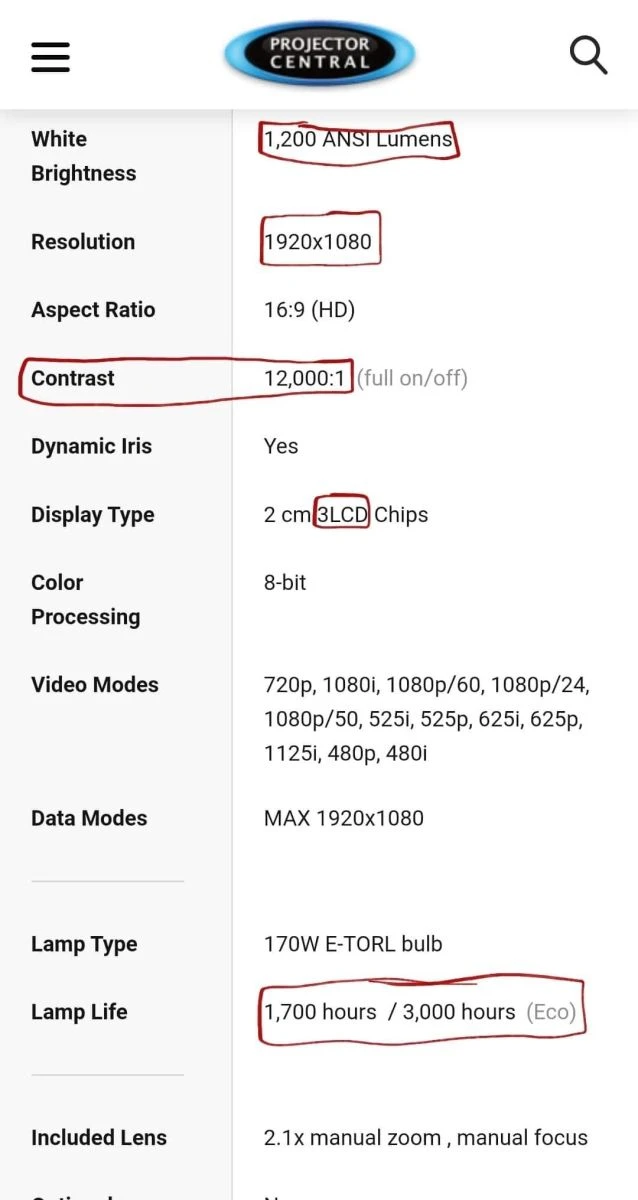Click the Display Type label

(x=93, y=515)
